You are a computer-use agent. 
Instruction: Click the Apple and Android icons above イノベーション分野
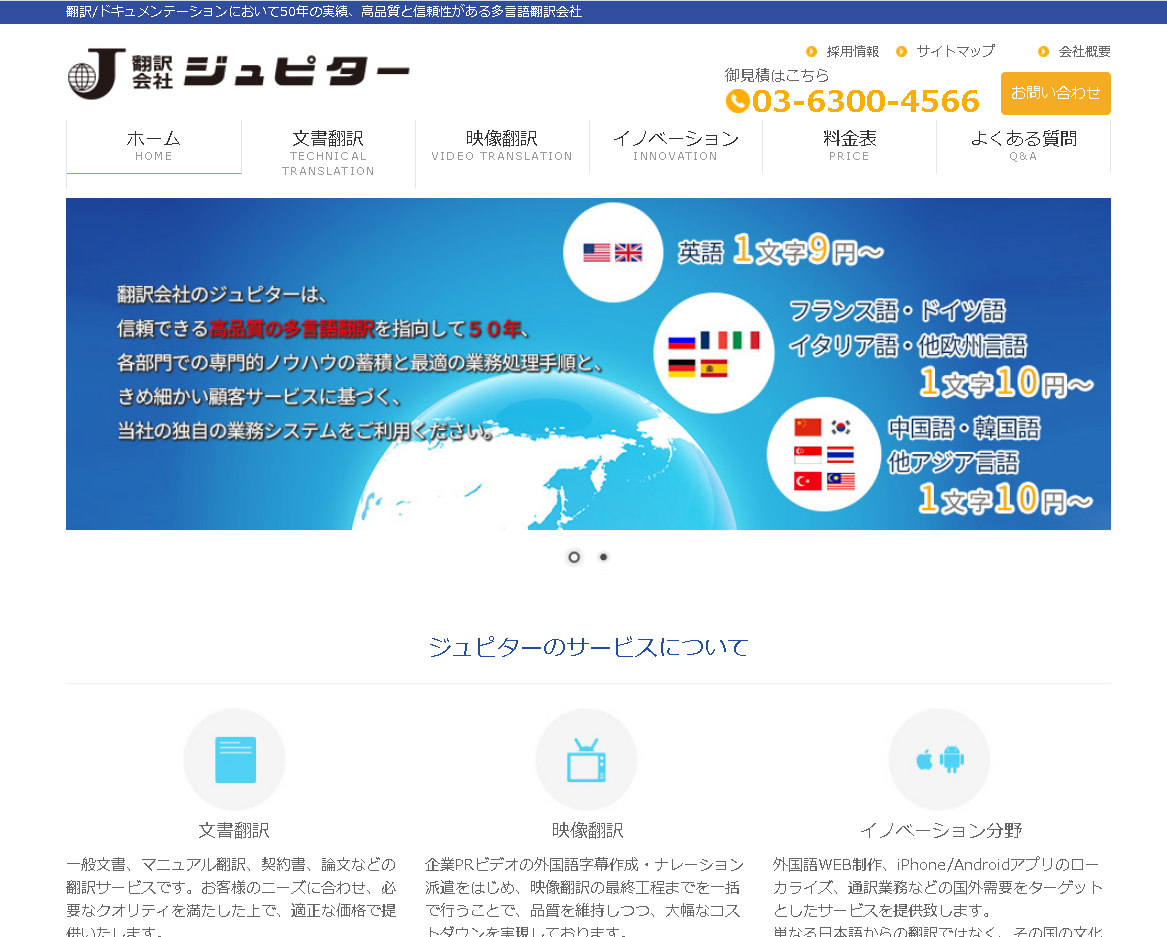(x=938, y=759)
